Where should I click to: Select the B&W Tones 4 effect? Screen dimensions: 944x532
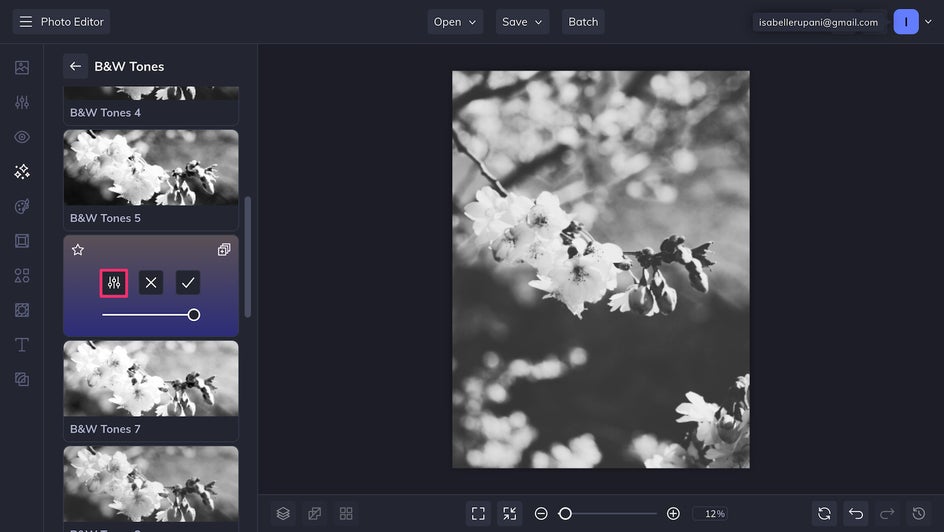(x=151, y=106)
